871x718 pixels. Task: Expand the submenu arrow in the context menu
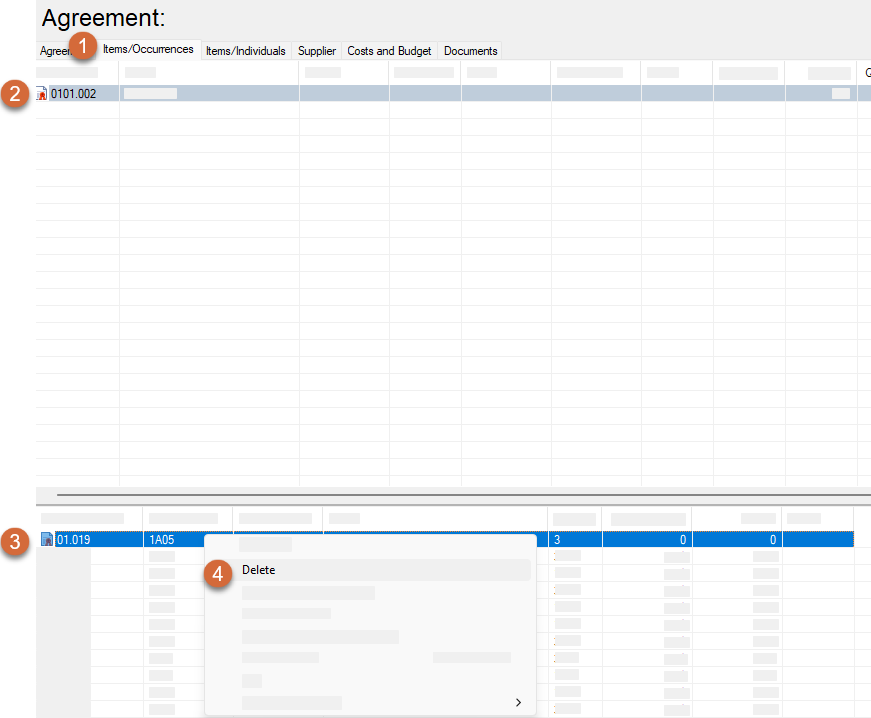[518, 703]
